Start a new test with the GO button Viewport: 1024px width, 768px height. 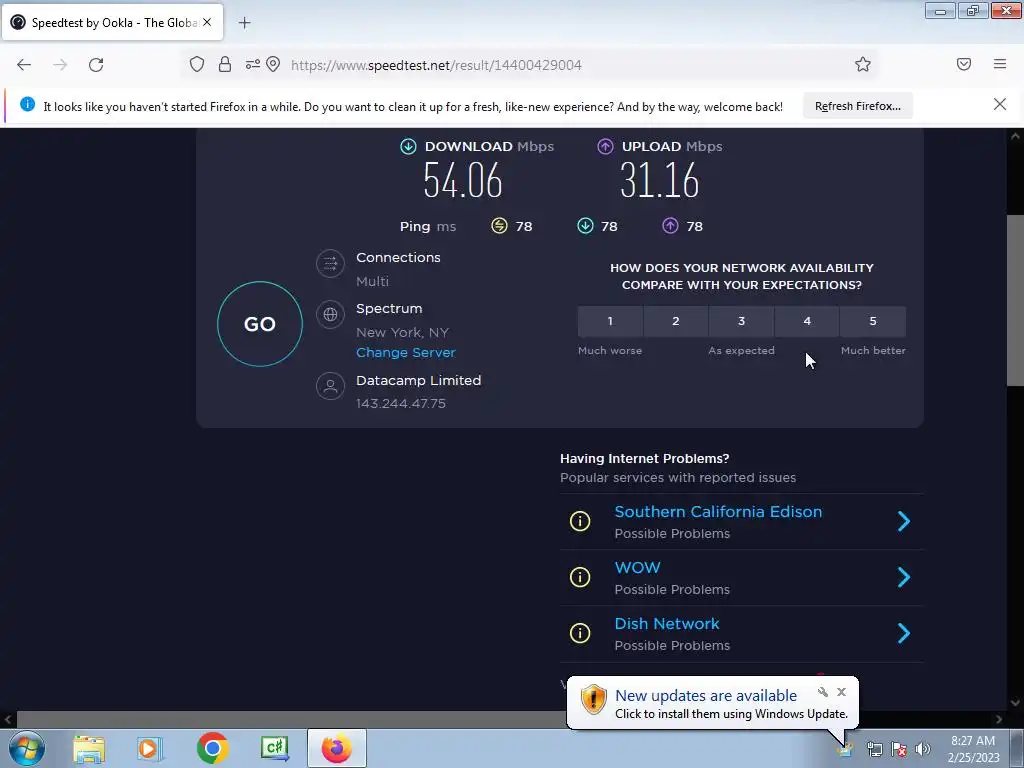(260, 324)
